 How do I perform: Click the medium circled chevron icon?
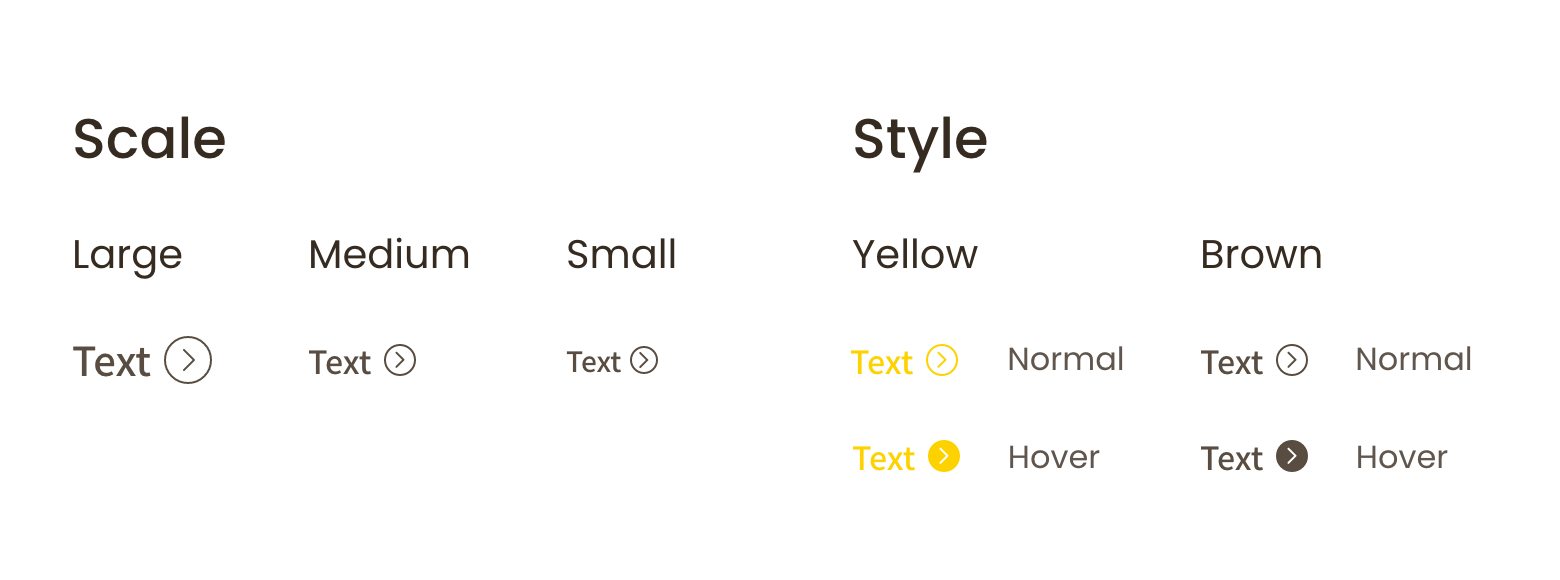pos(400,360)
